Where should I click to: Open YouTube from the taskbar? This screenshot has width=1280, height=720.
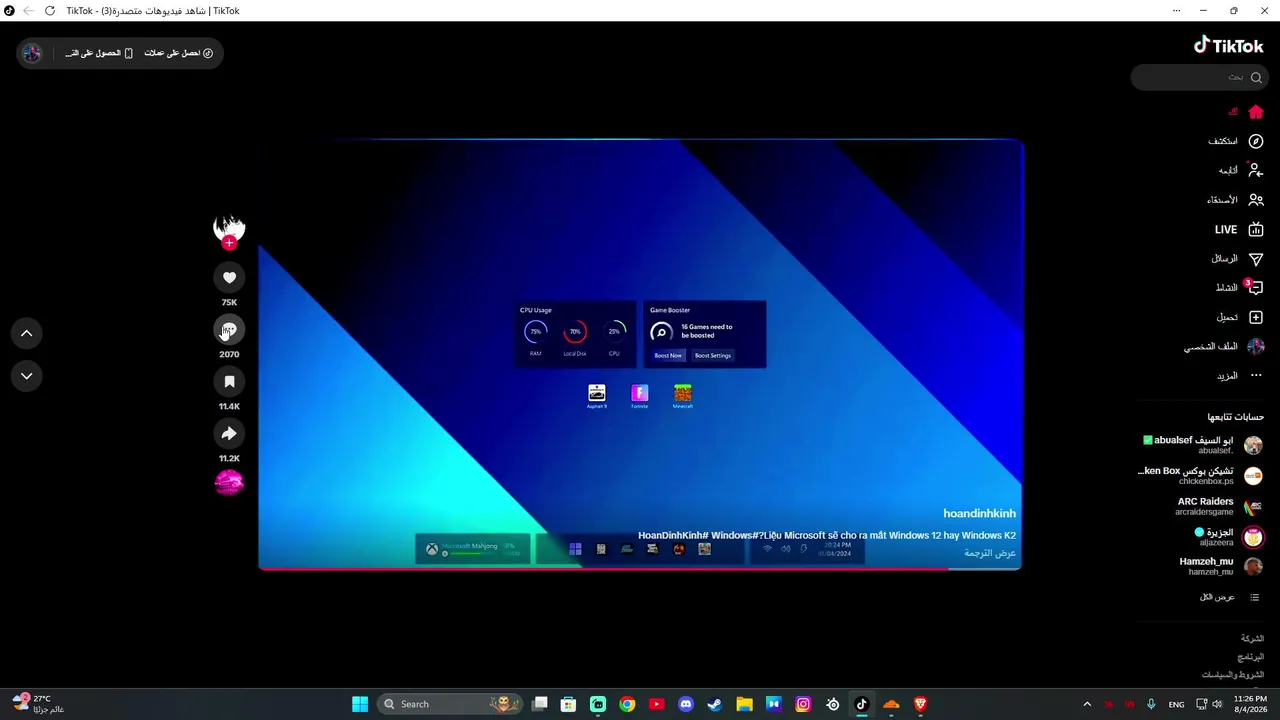click(656, 704)
